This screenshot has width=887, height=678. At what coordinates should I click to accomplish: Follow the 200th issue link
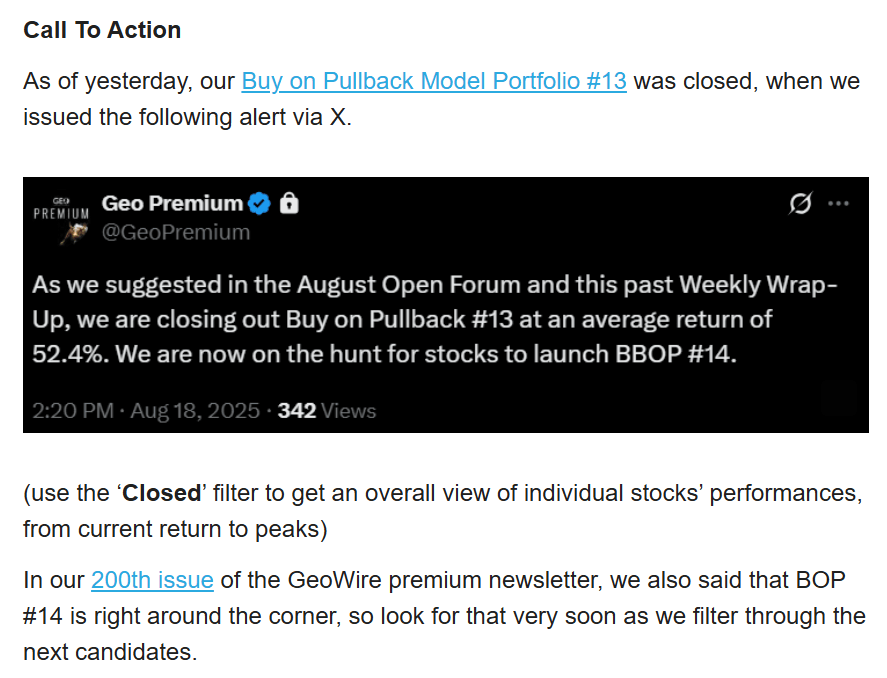click(152, 580)
